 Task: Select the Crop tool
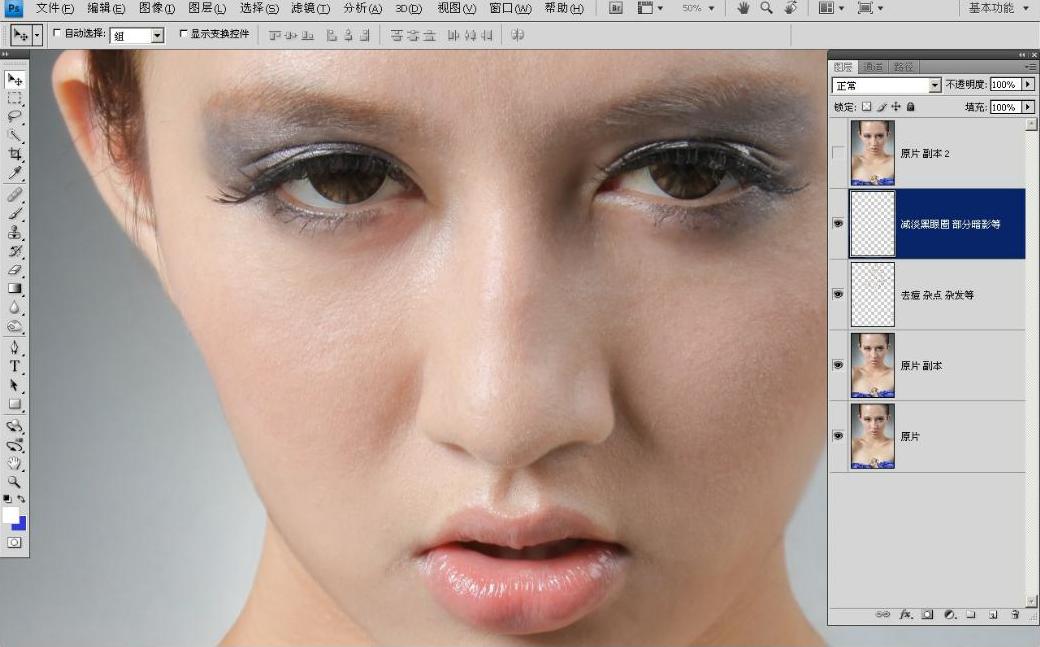click(x=14, y=155)
